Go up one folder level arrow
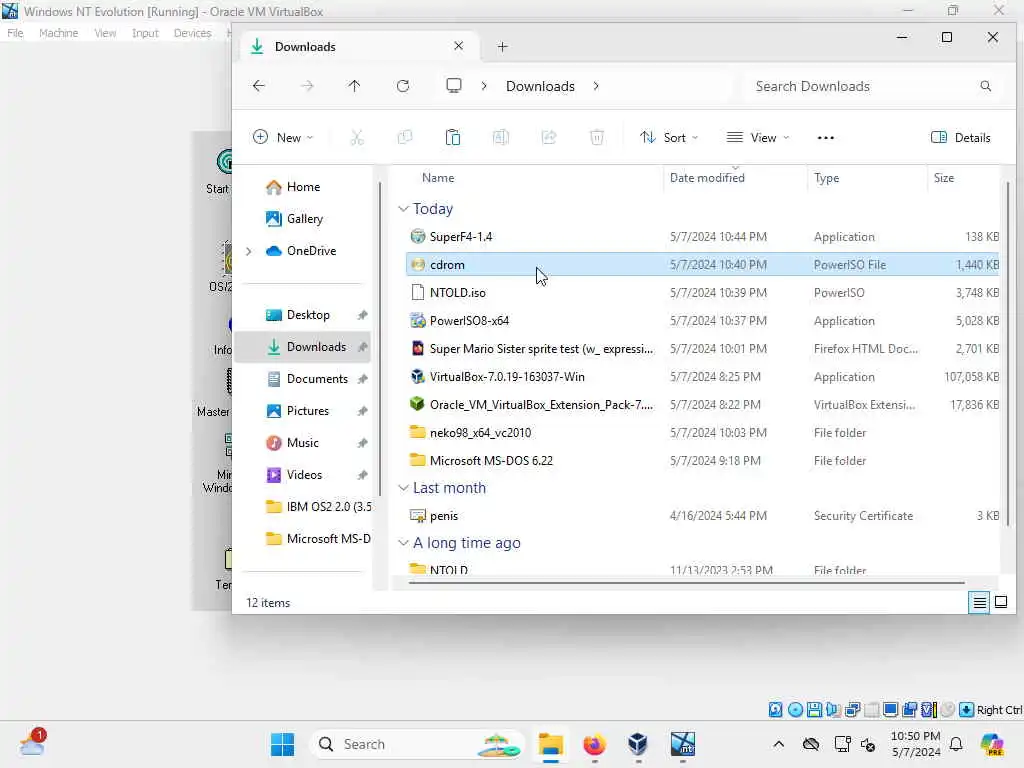 (355, 86)
